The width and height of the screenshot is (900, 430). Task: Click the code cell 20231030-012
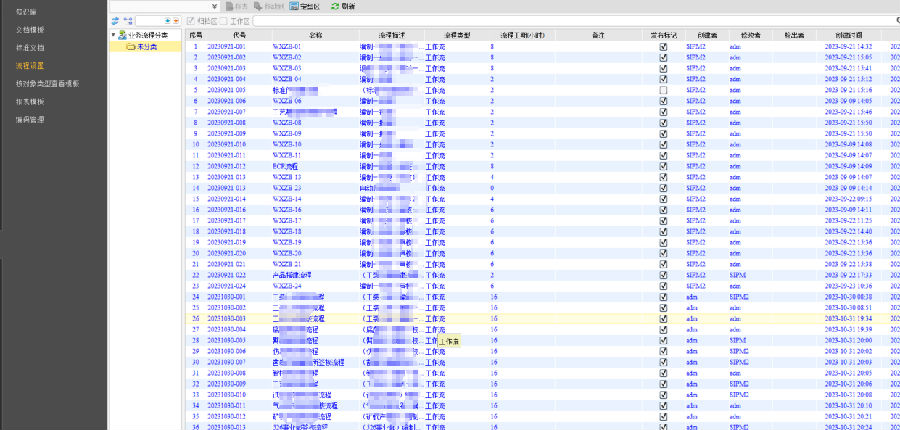227,417
